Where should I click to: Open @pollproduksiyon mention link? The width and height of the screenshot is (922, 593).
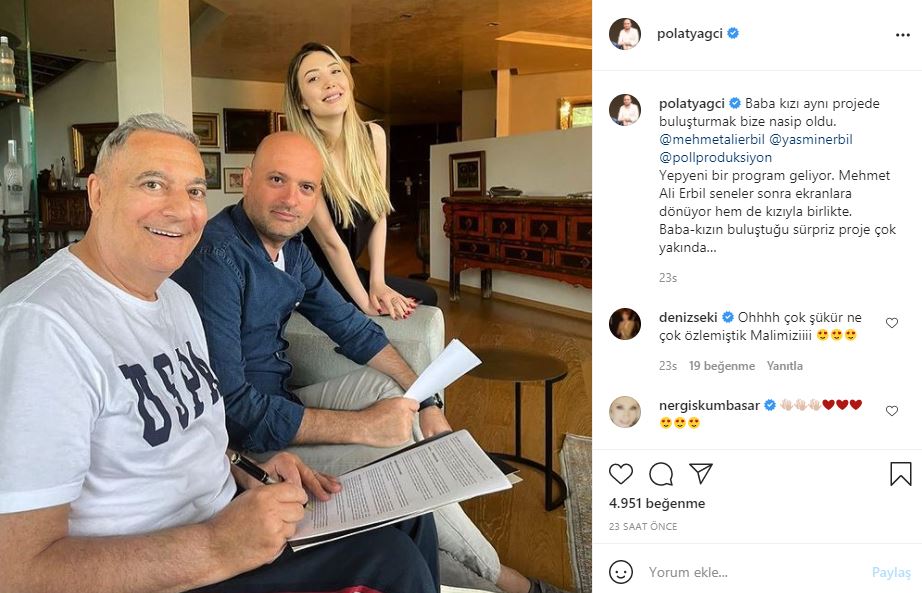point(715,158)
